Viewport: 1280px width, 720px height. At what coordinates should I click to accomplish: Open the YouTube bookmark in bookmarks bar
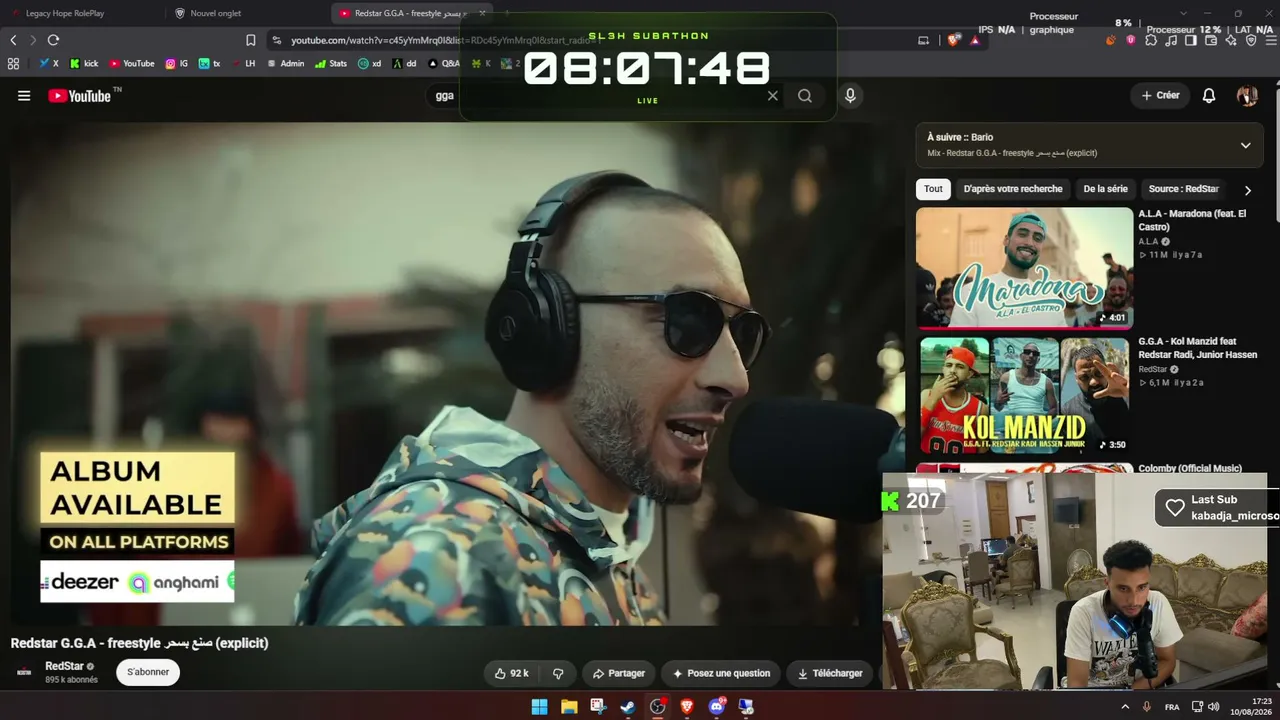tap(132, 63)
